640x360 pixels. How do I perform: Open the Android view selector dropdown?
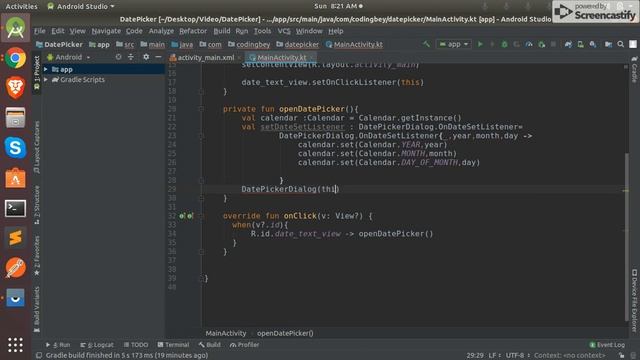68,57
